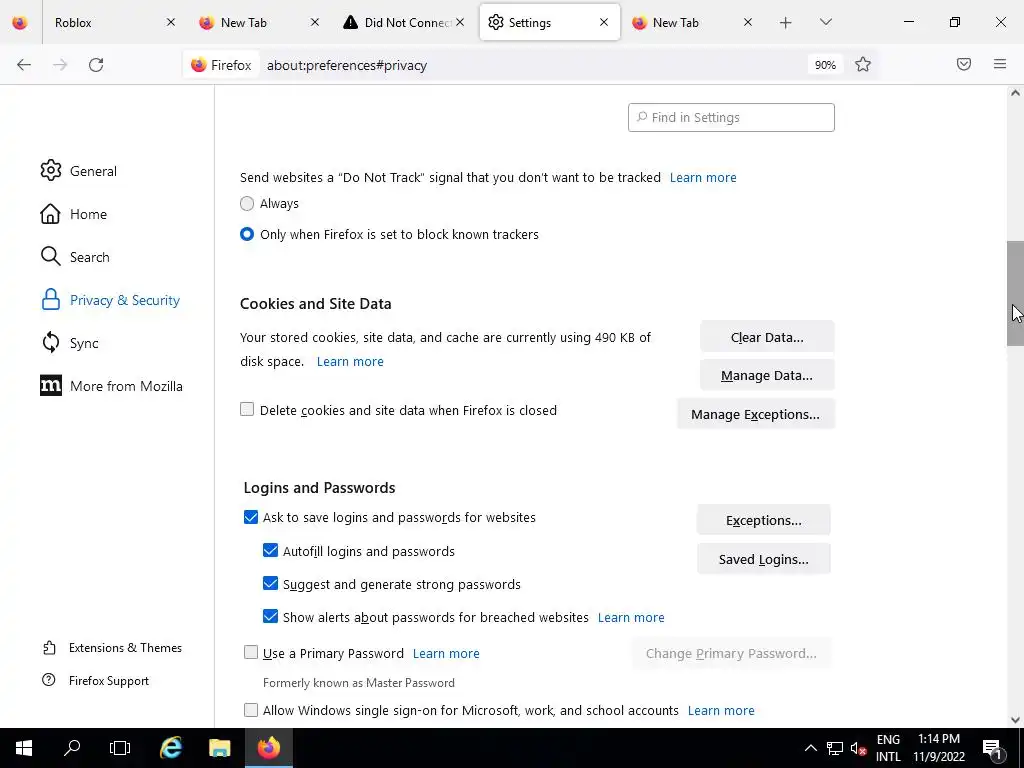
Task: Click the logins Exceptions button
Action: 763,520
